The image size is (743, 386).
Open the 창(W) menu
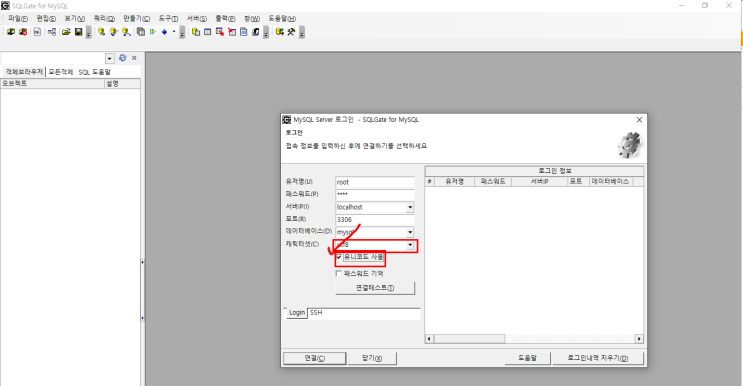tap(252, 18)
